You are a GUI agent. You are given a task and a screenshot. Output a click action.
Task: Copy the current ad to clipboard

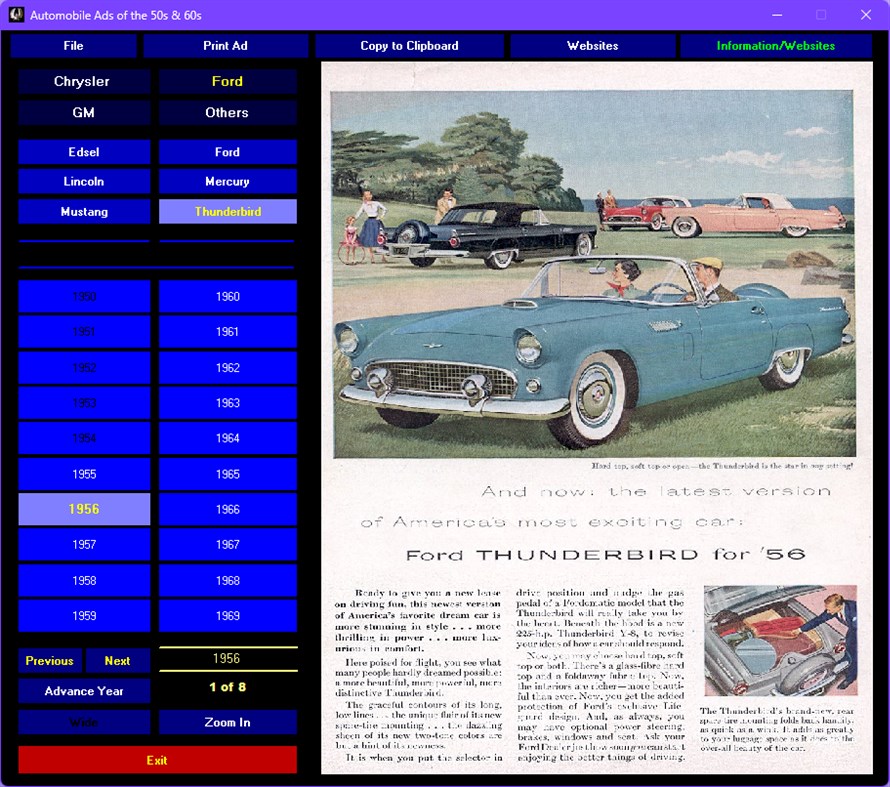[409, 45]
